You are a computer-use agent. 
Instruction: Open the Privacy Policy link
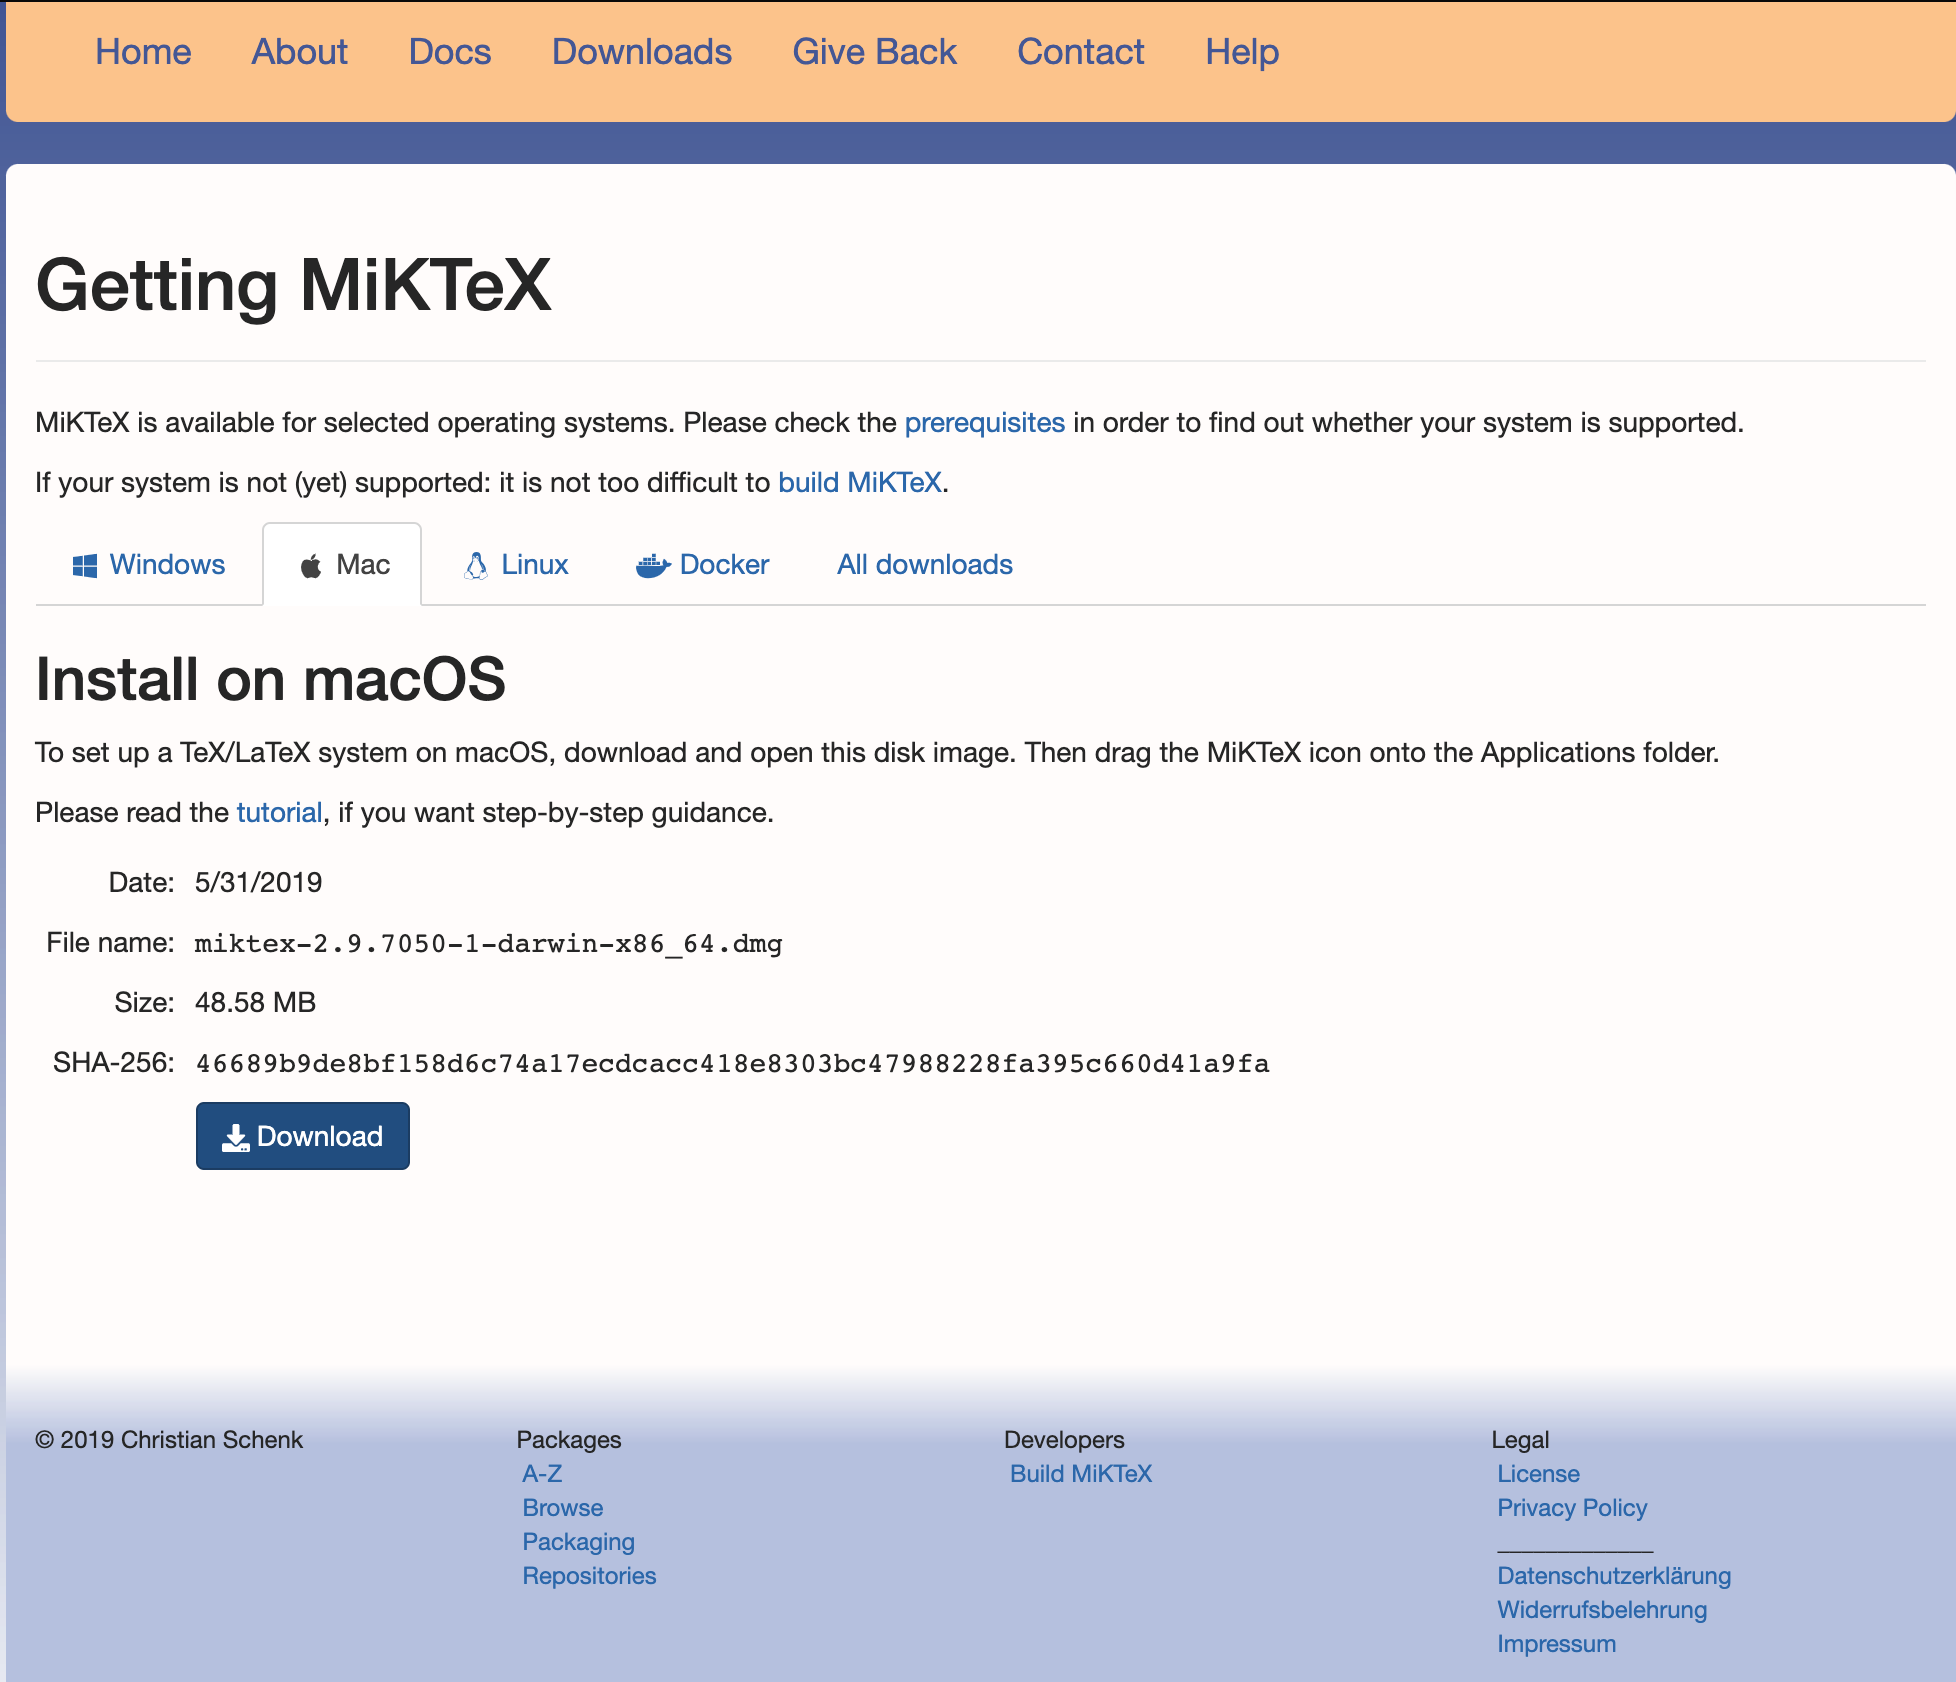click(x=1571, y=1508)
